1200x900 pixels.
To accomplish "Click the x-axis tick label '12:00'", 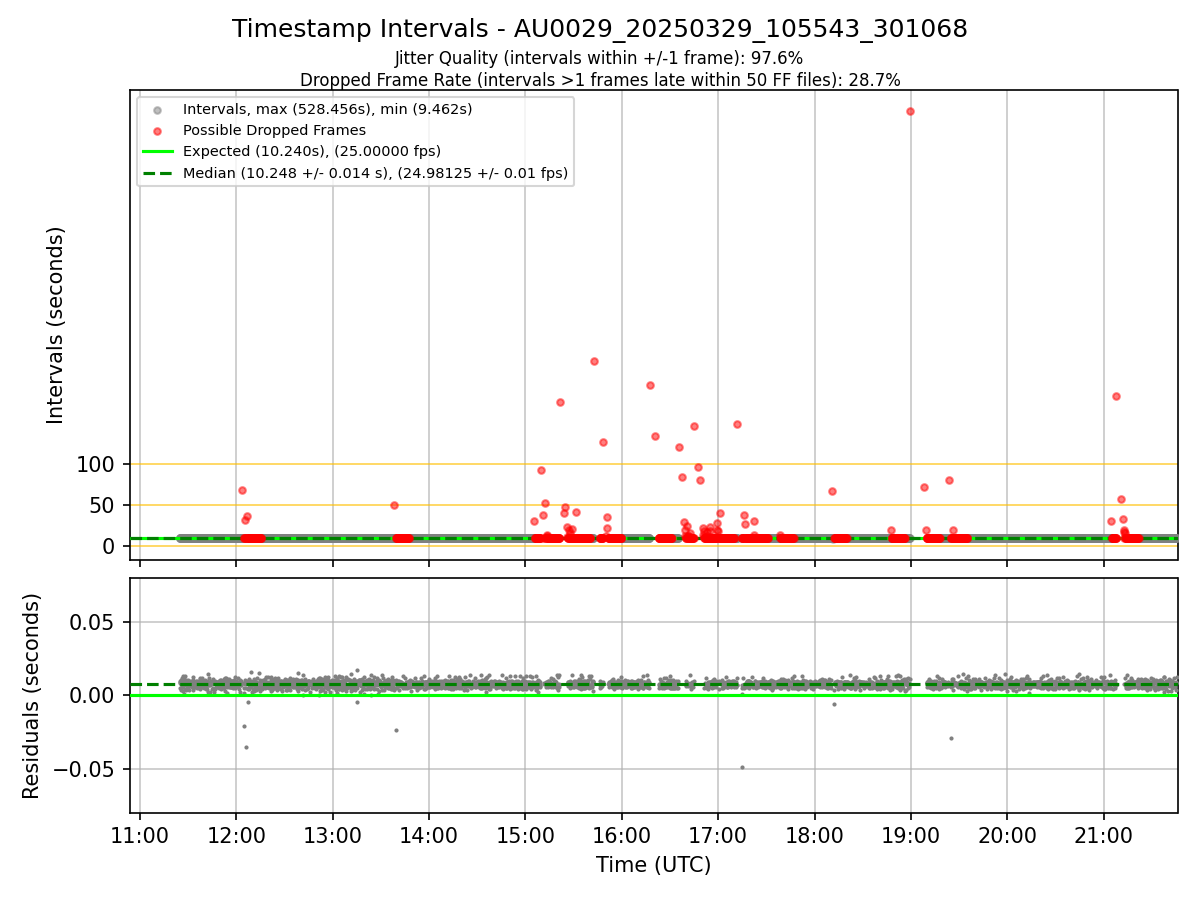I will click(x=236, y=834).
